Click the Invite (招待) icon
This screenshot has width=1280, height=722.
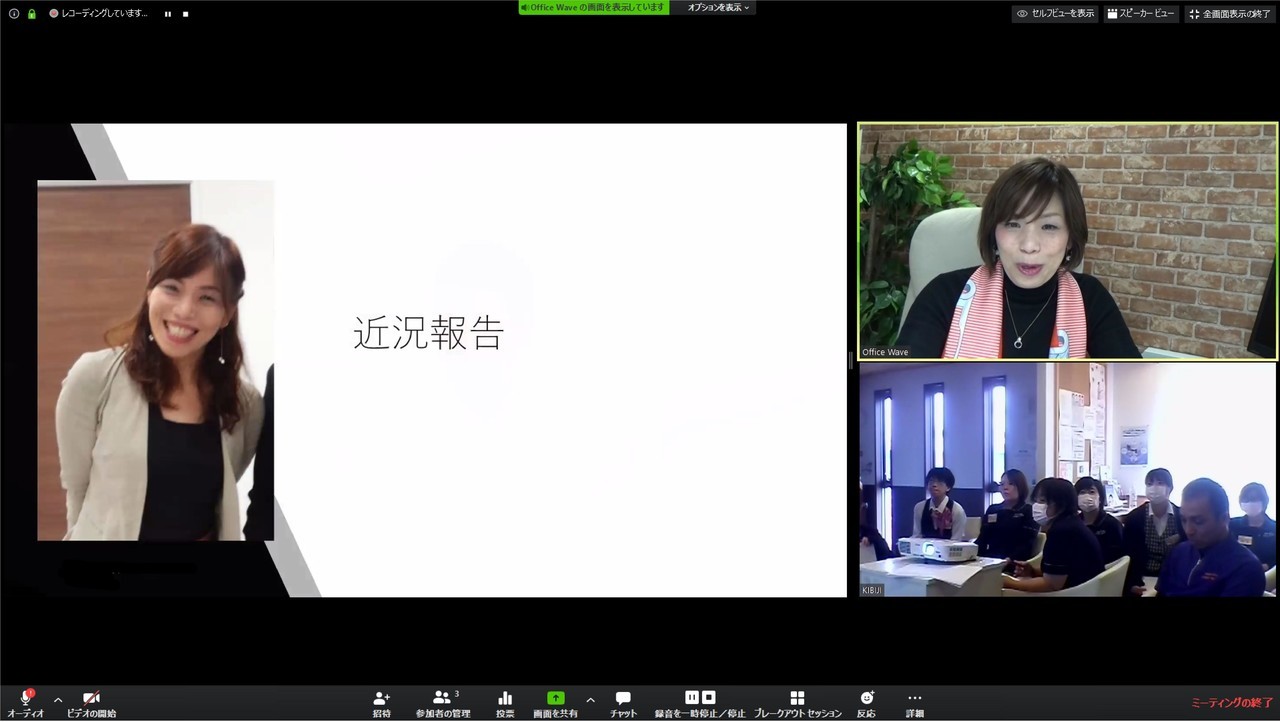coord(381,699)
